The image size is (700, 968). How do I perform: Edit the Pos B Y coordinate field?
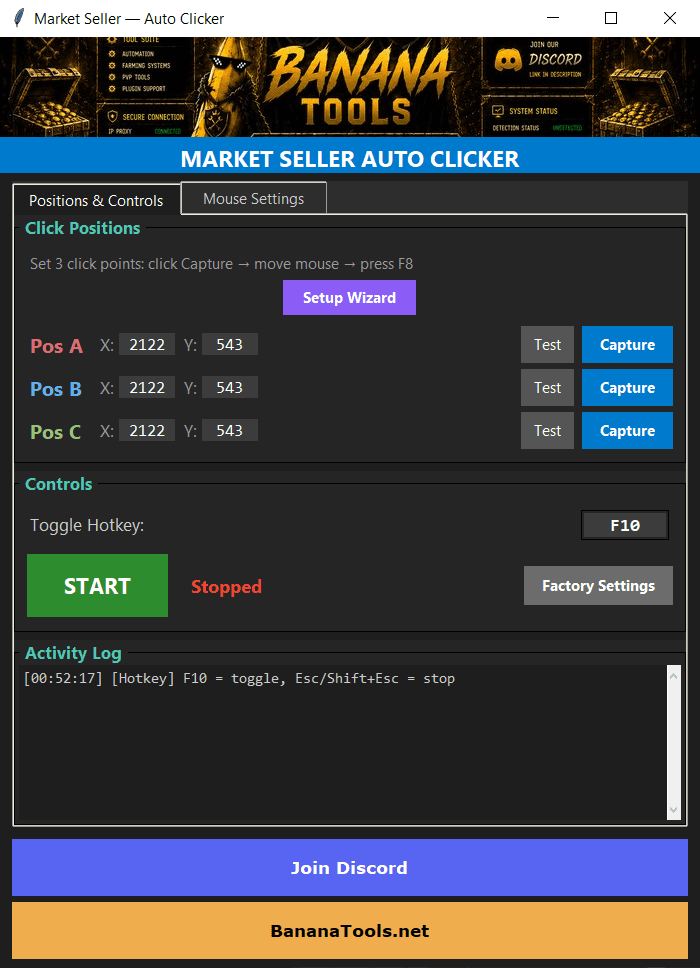tap(230, 388)
